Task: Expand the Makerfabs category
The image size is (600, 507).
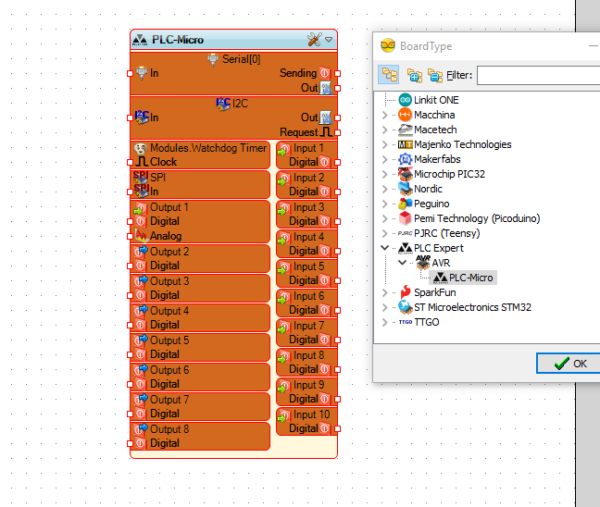Action: (x=385, y=159)
